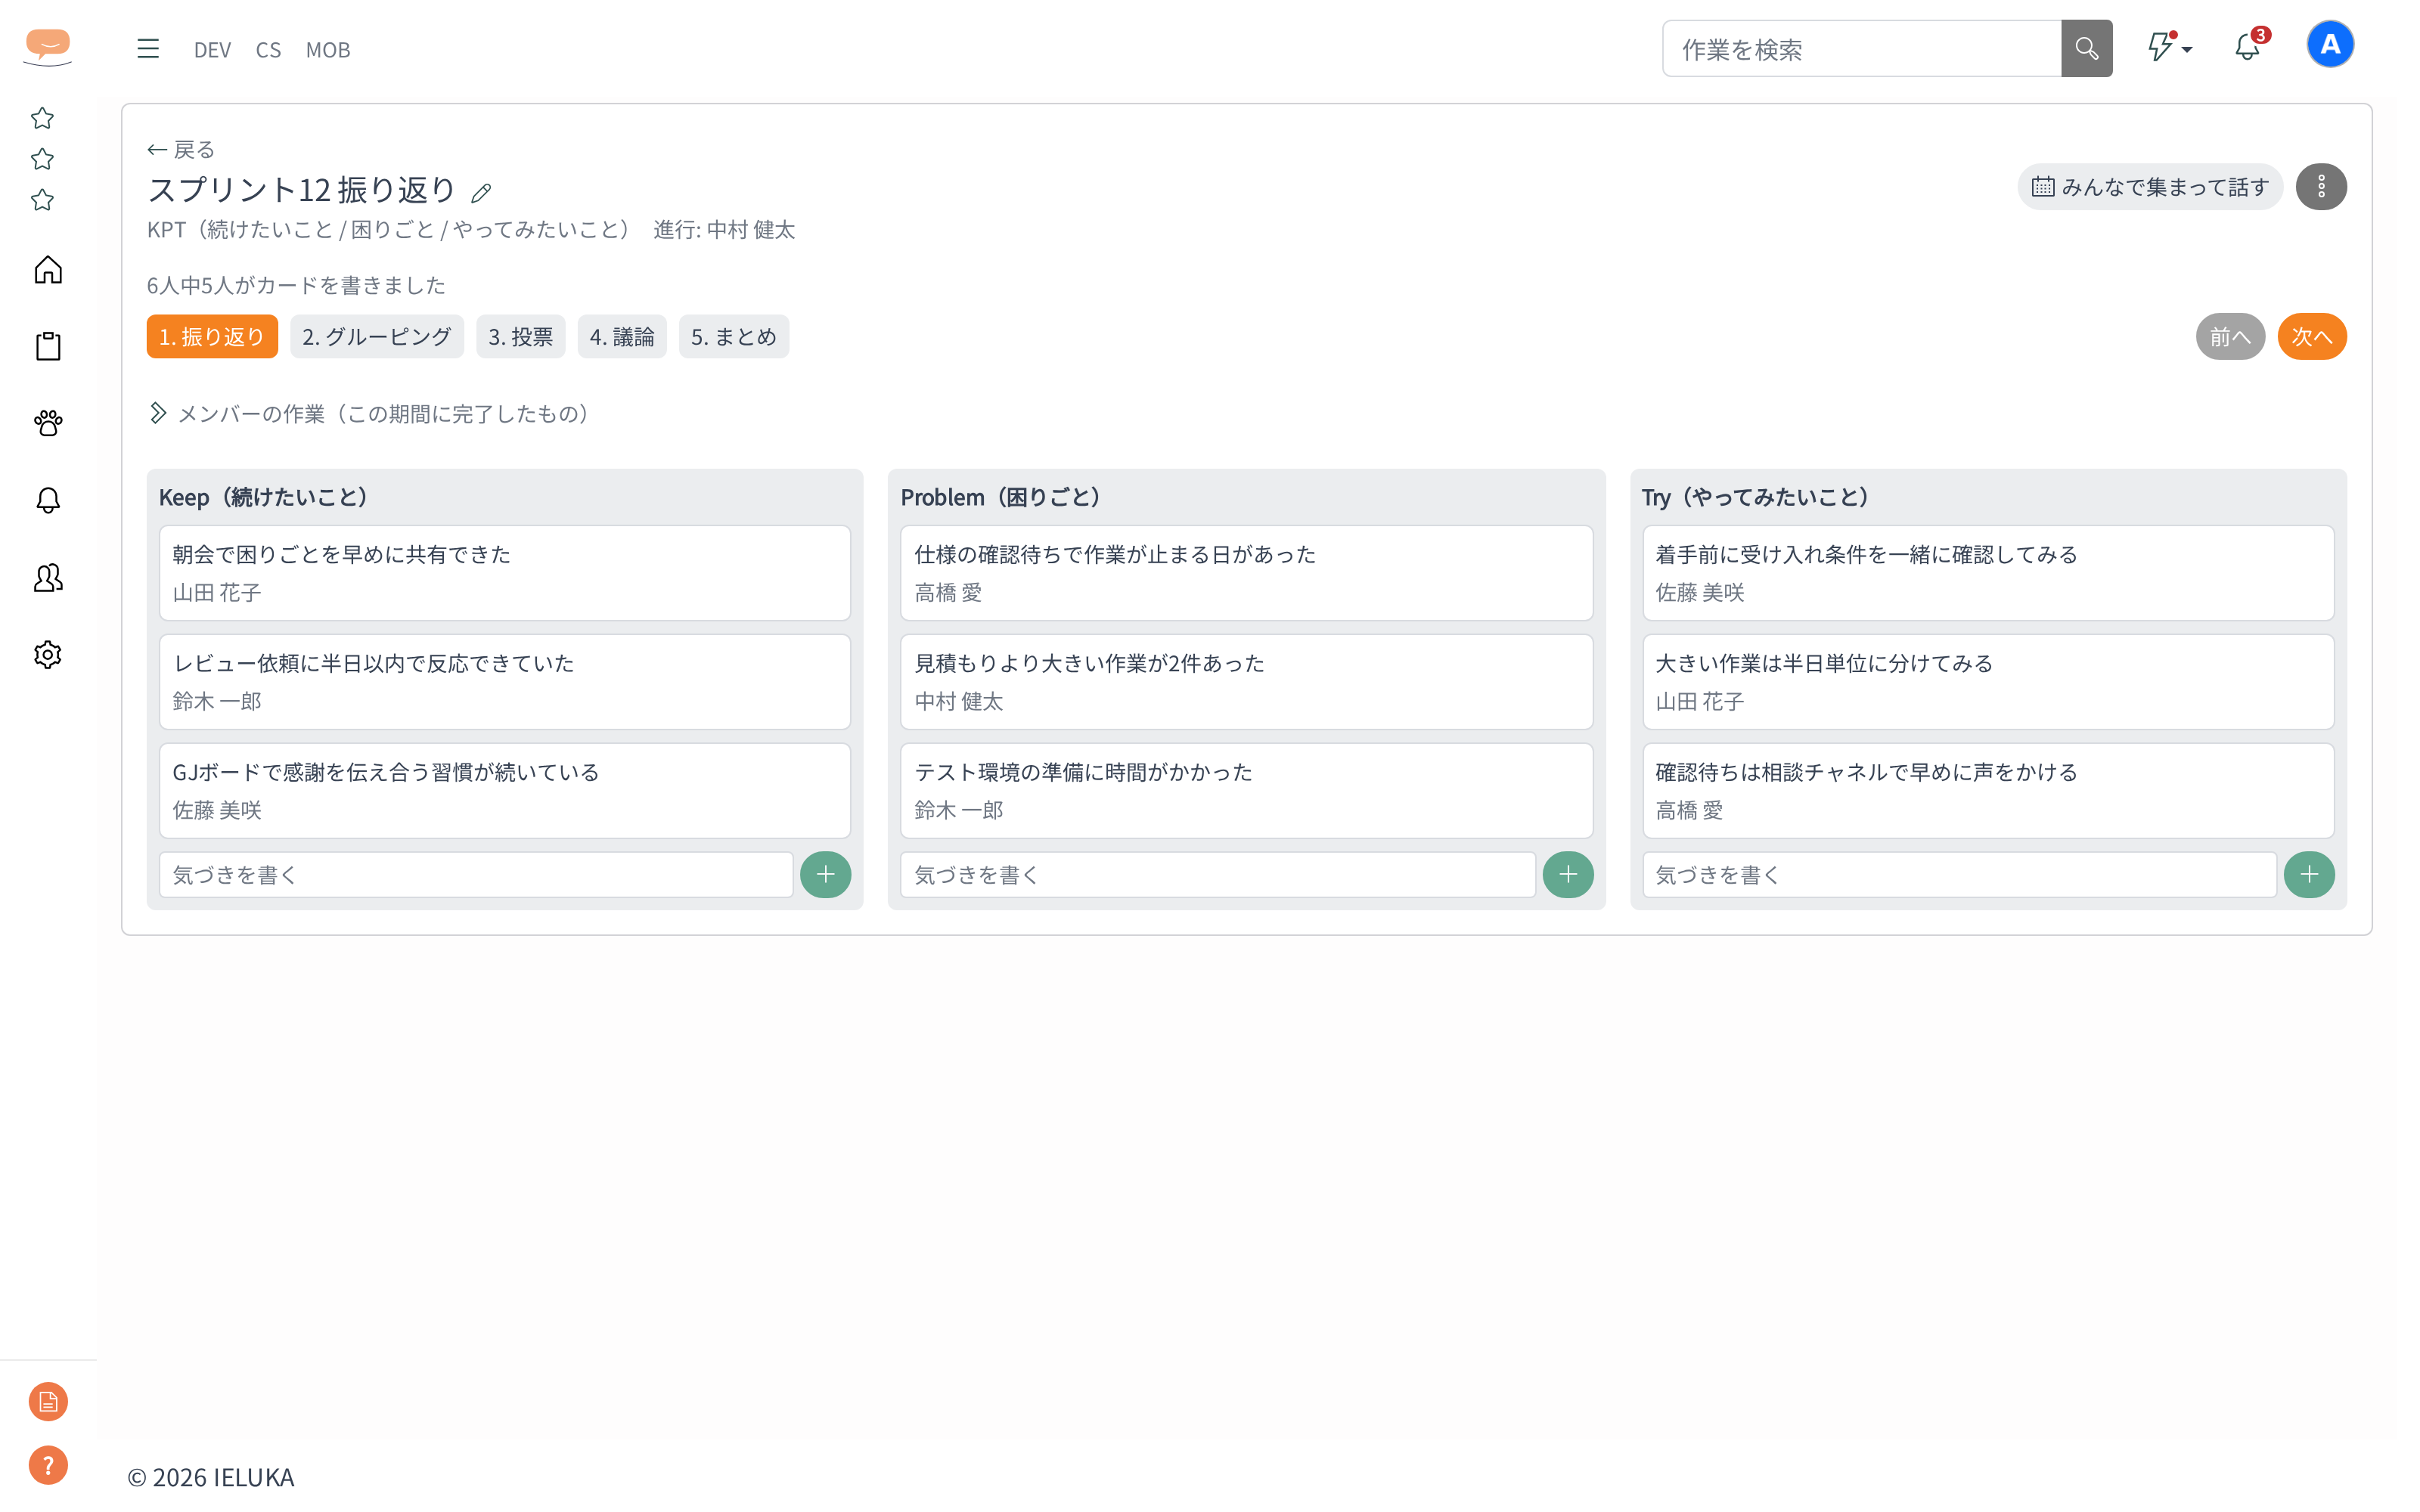The image size is (2420, 1512).
Task: Click the orange document icon at bottom-left
Action: click(48, 1402)
